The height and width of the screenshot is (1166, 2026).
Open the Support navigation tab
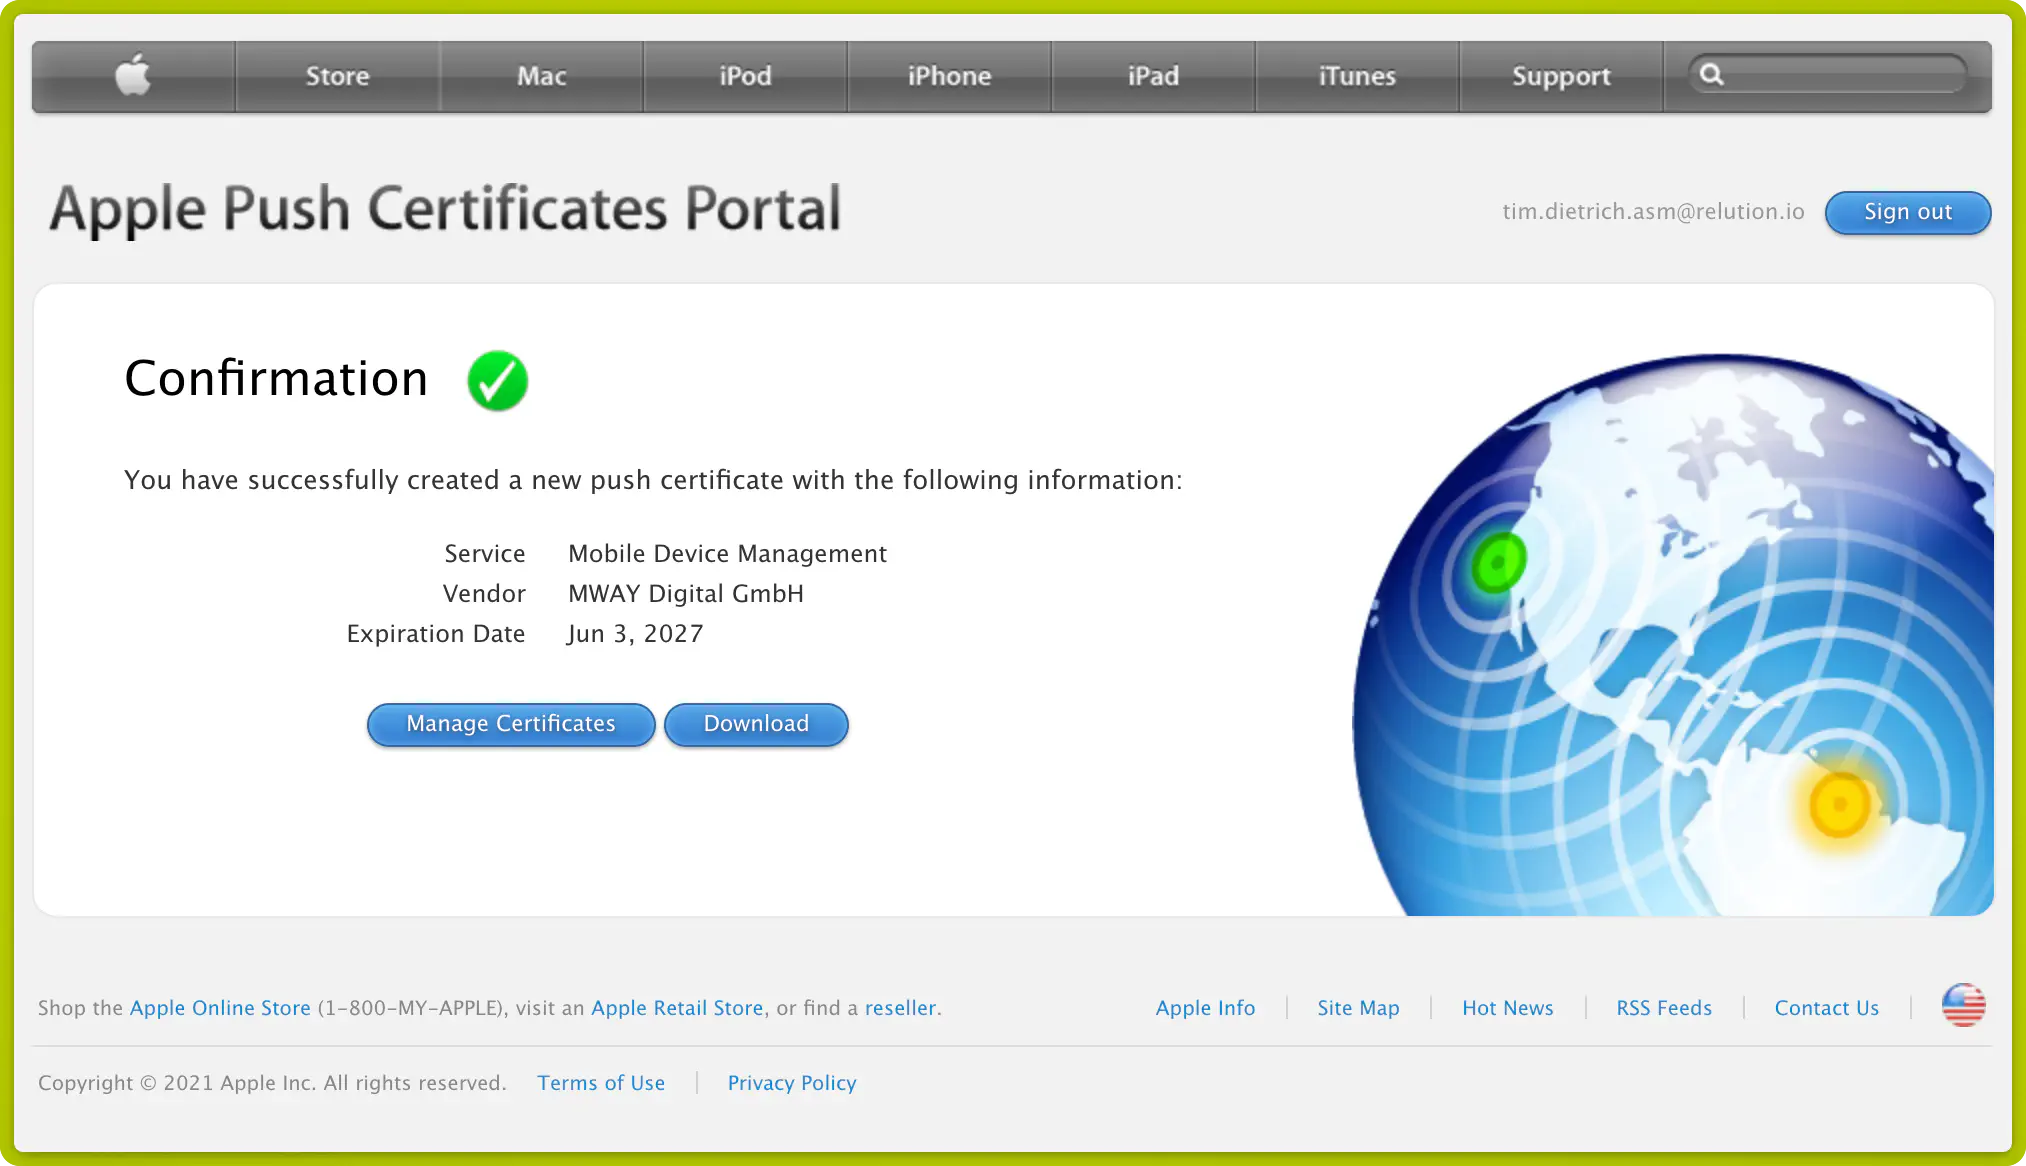(1562, 76)
